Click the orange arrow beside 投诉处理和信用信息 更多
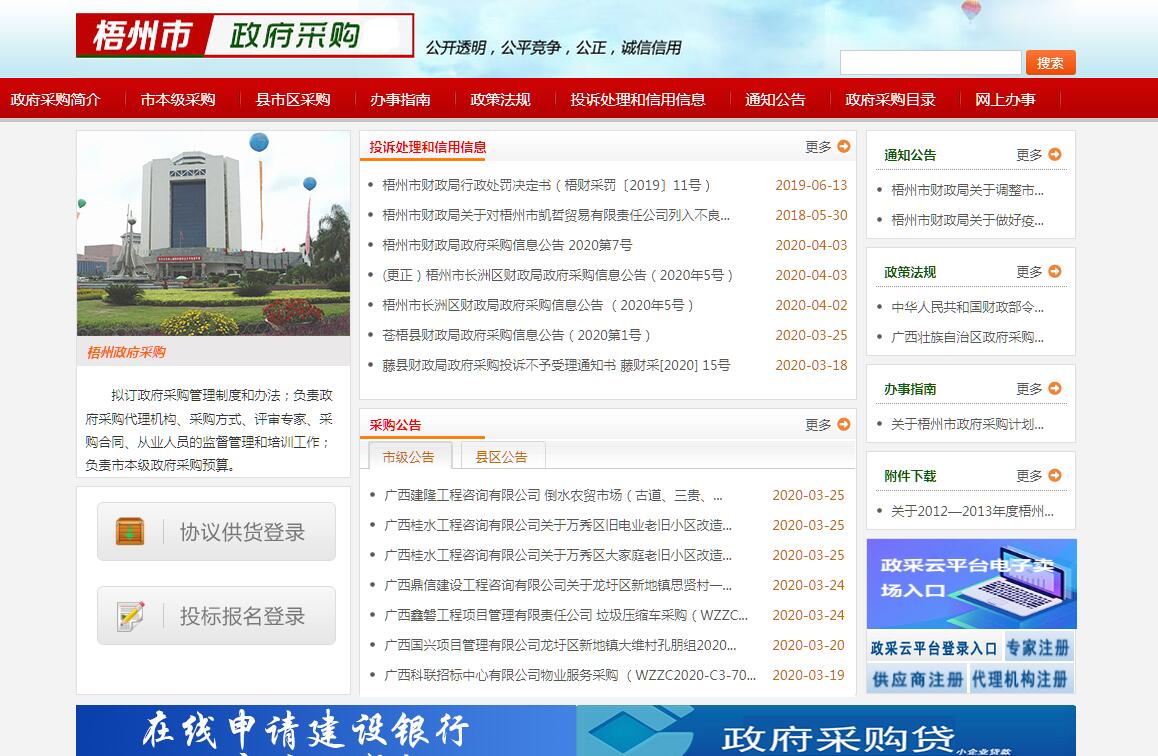This screenshot has height=756, width=1158. 844,146
